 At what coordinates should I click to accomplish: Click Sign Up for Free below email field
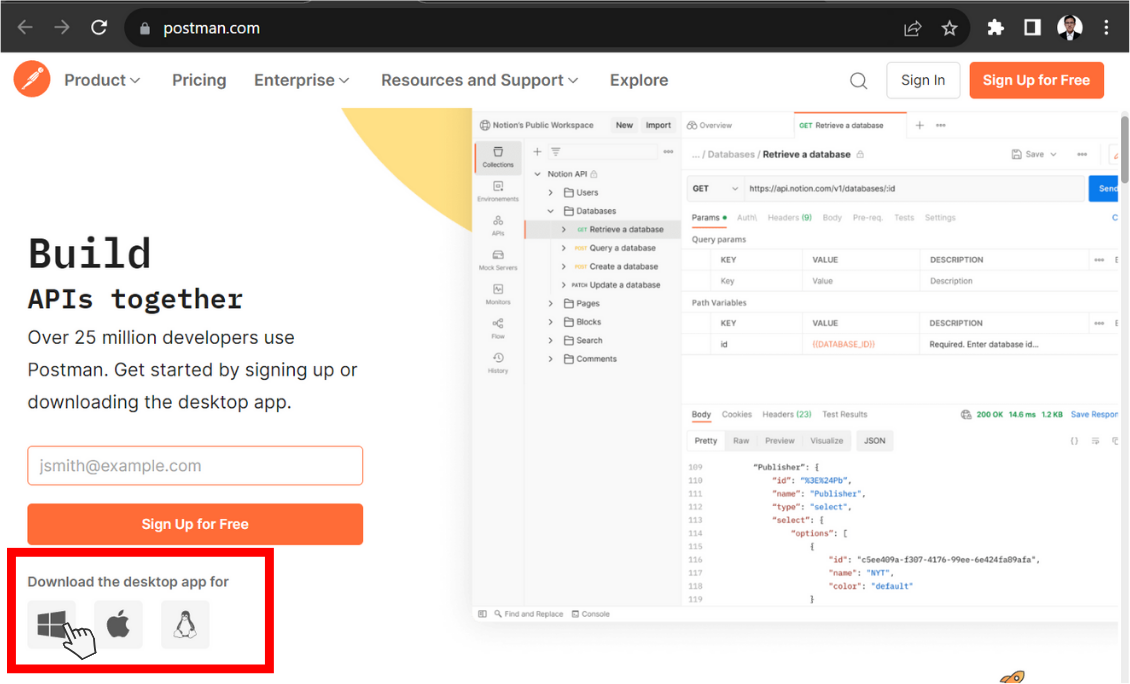195,524
